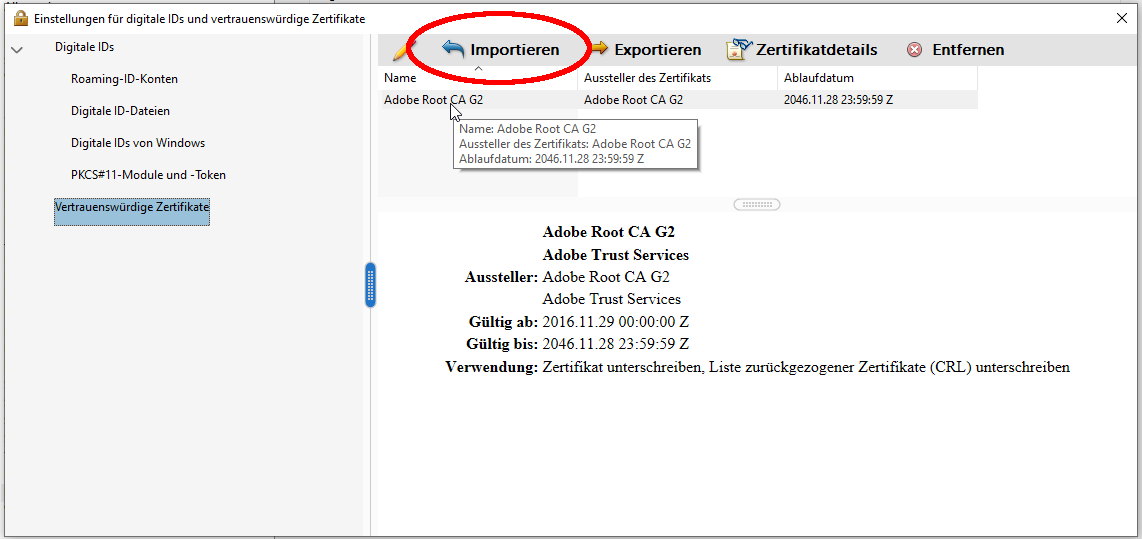
Task: Collapse the Digitale IDs tree node
Action: click(18, 49)
